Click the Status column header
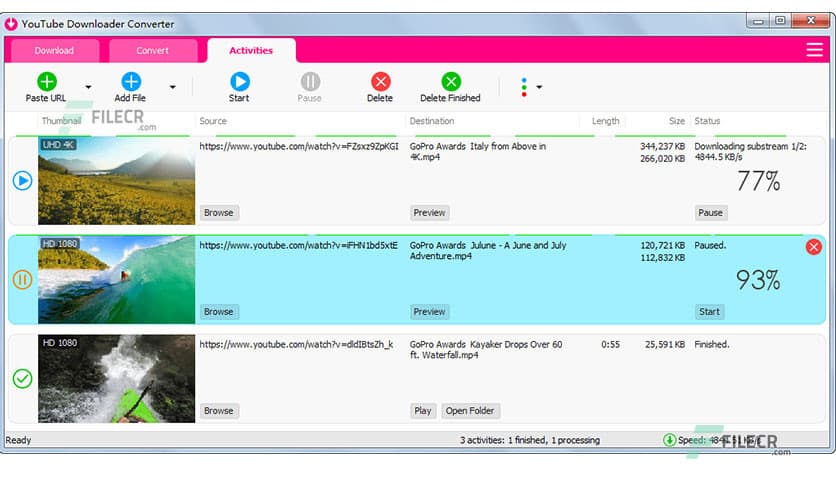This screenshot has width=836, height=484. point(707,121)
